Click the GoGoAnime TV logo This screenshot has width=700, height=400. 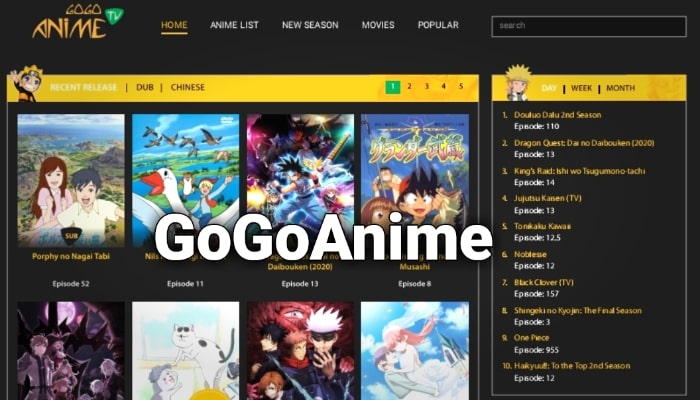pyautogui.click(x=78, y=21)
